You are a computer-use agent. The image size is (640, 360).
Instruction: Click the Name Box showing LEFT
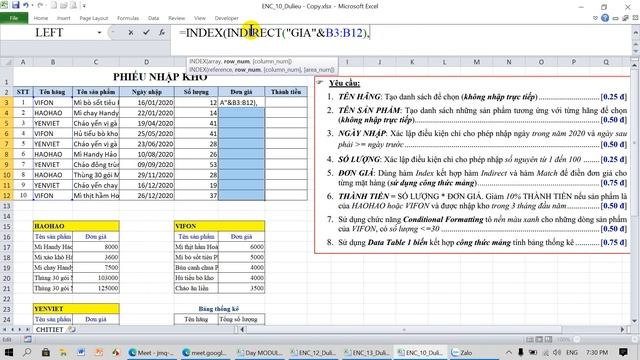tap(49, 32)
